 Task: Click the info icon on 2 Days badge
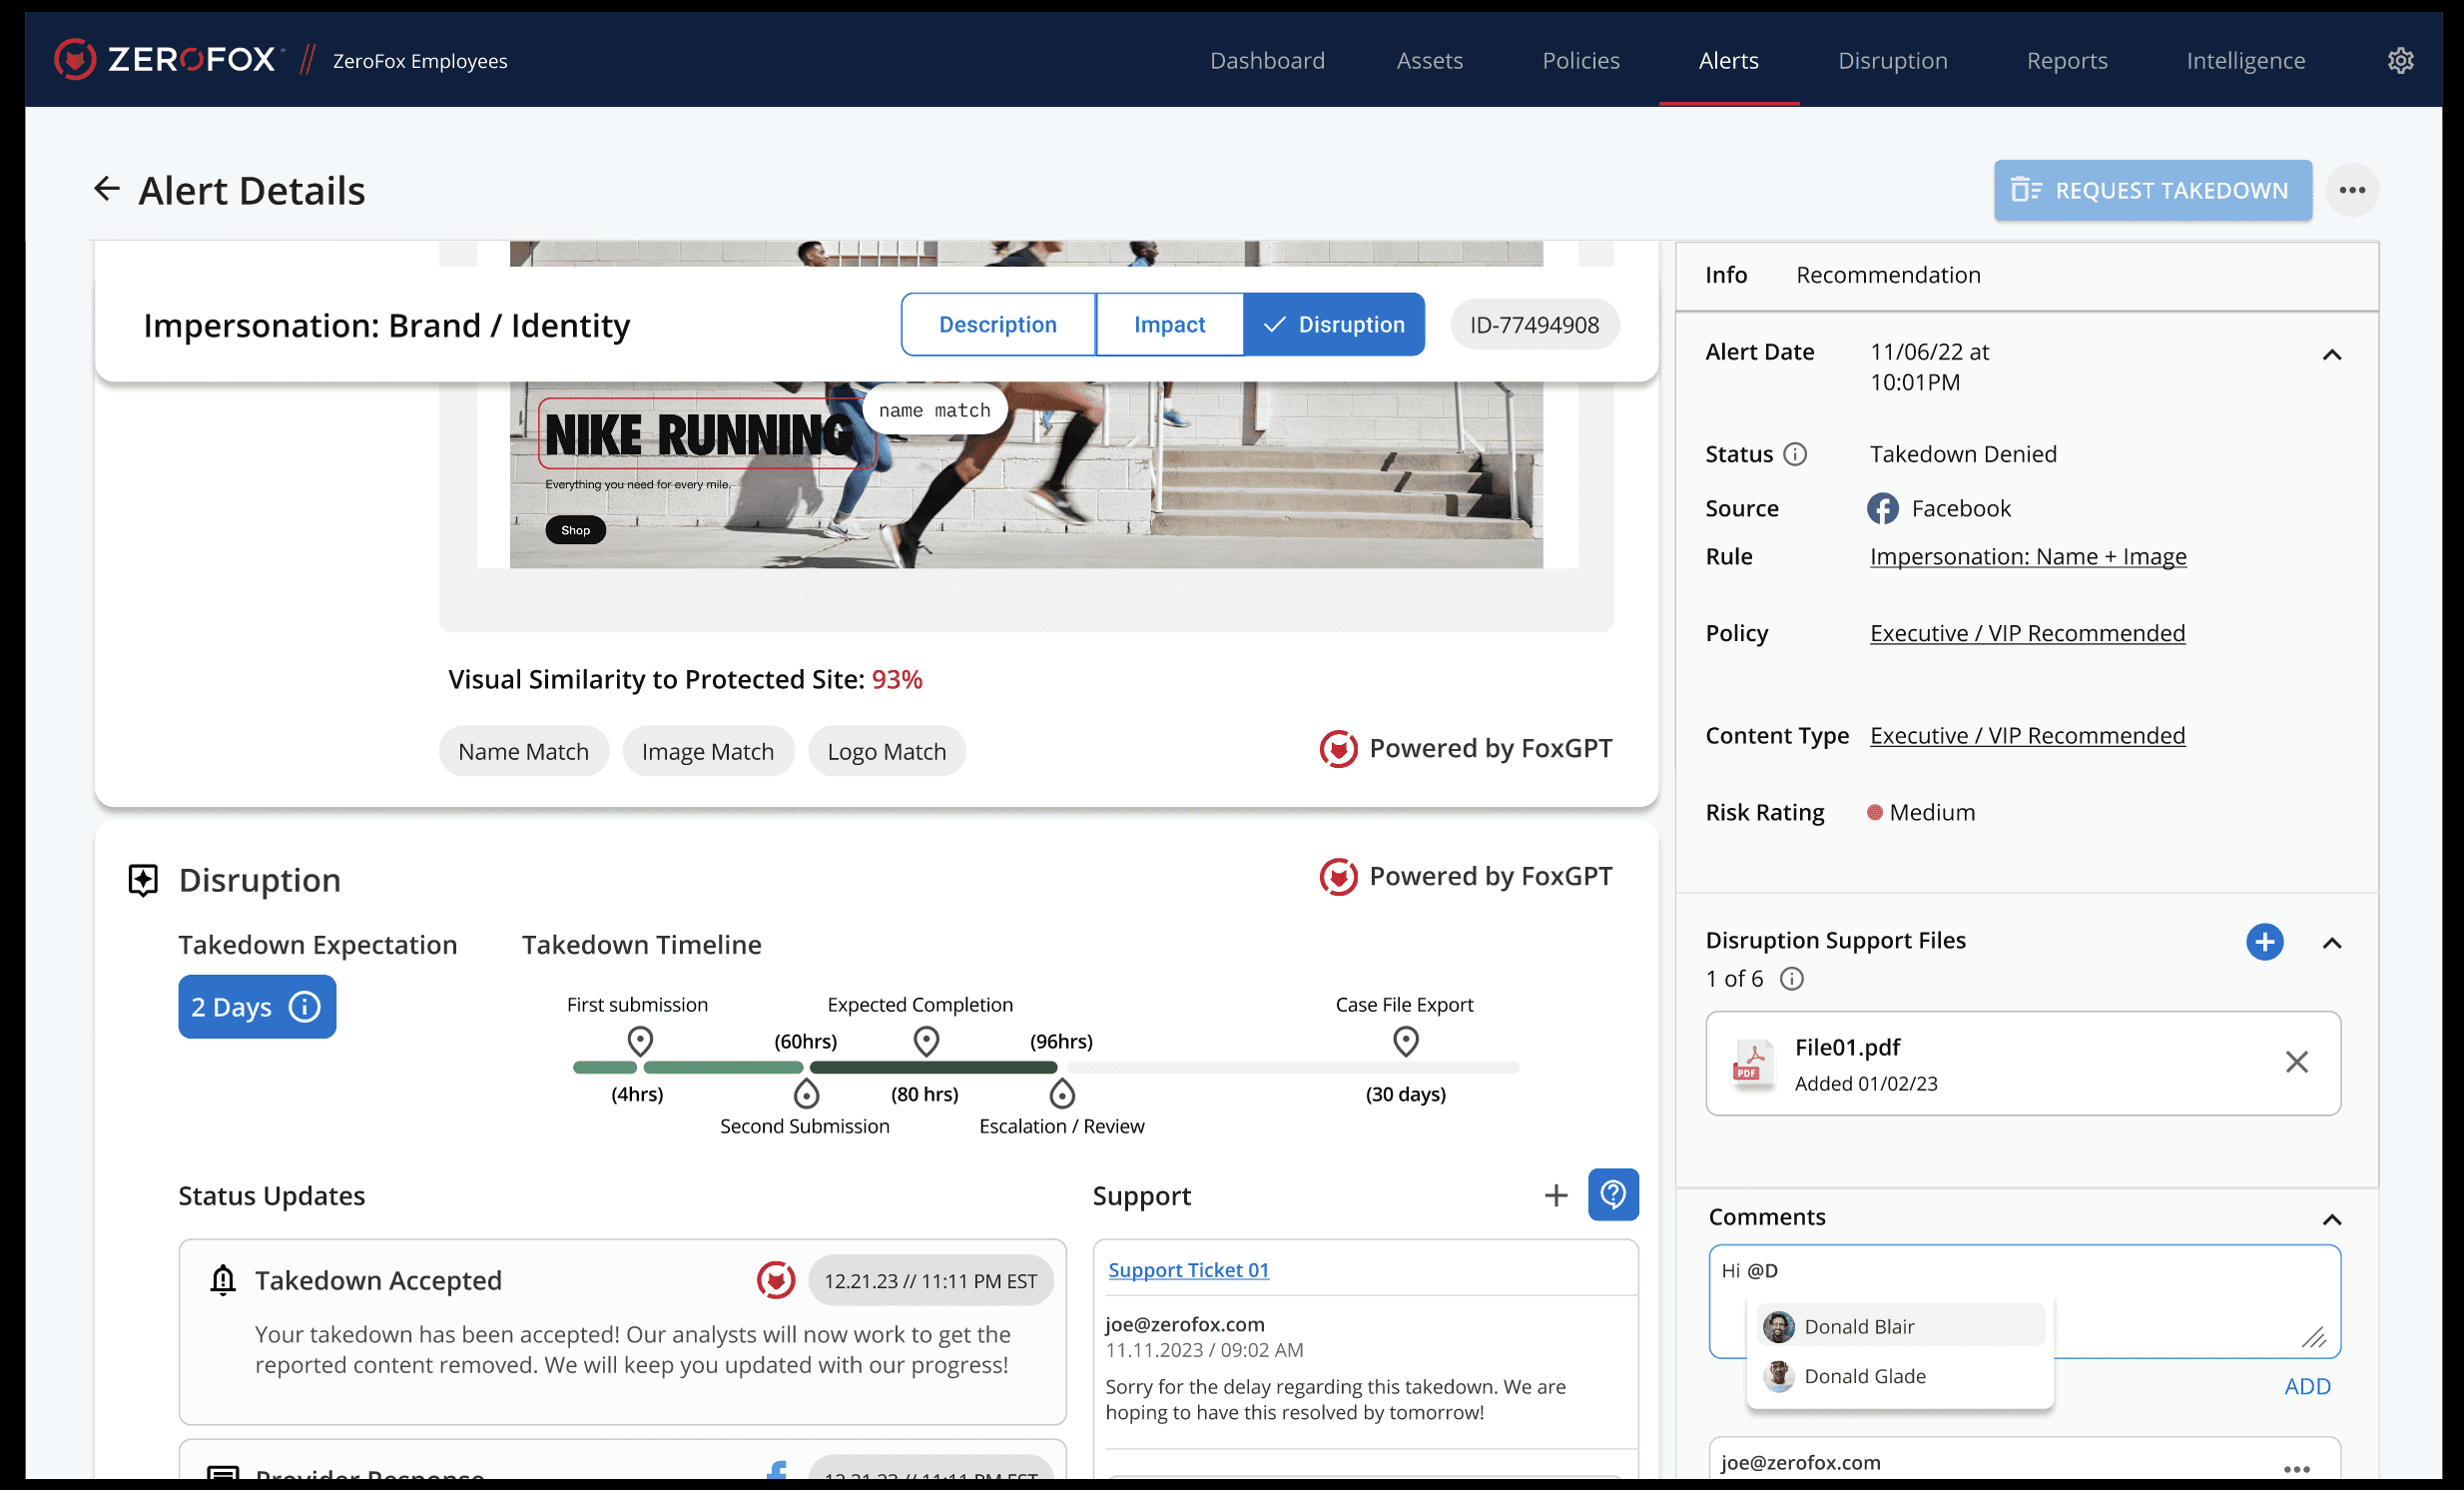[304, 1006]
